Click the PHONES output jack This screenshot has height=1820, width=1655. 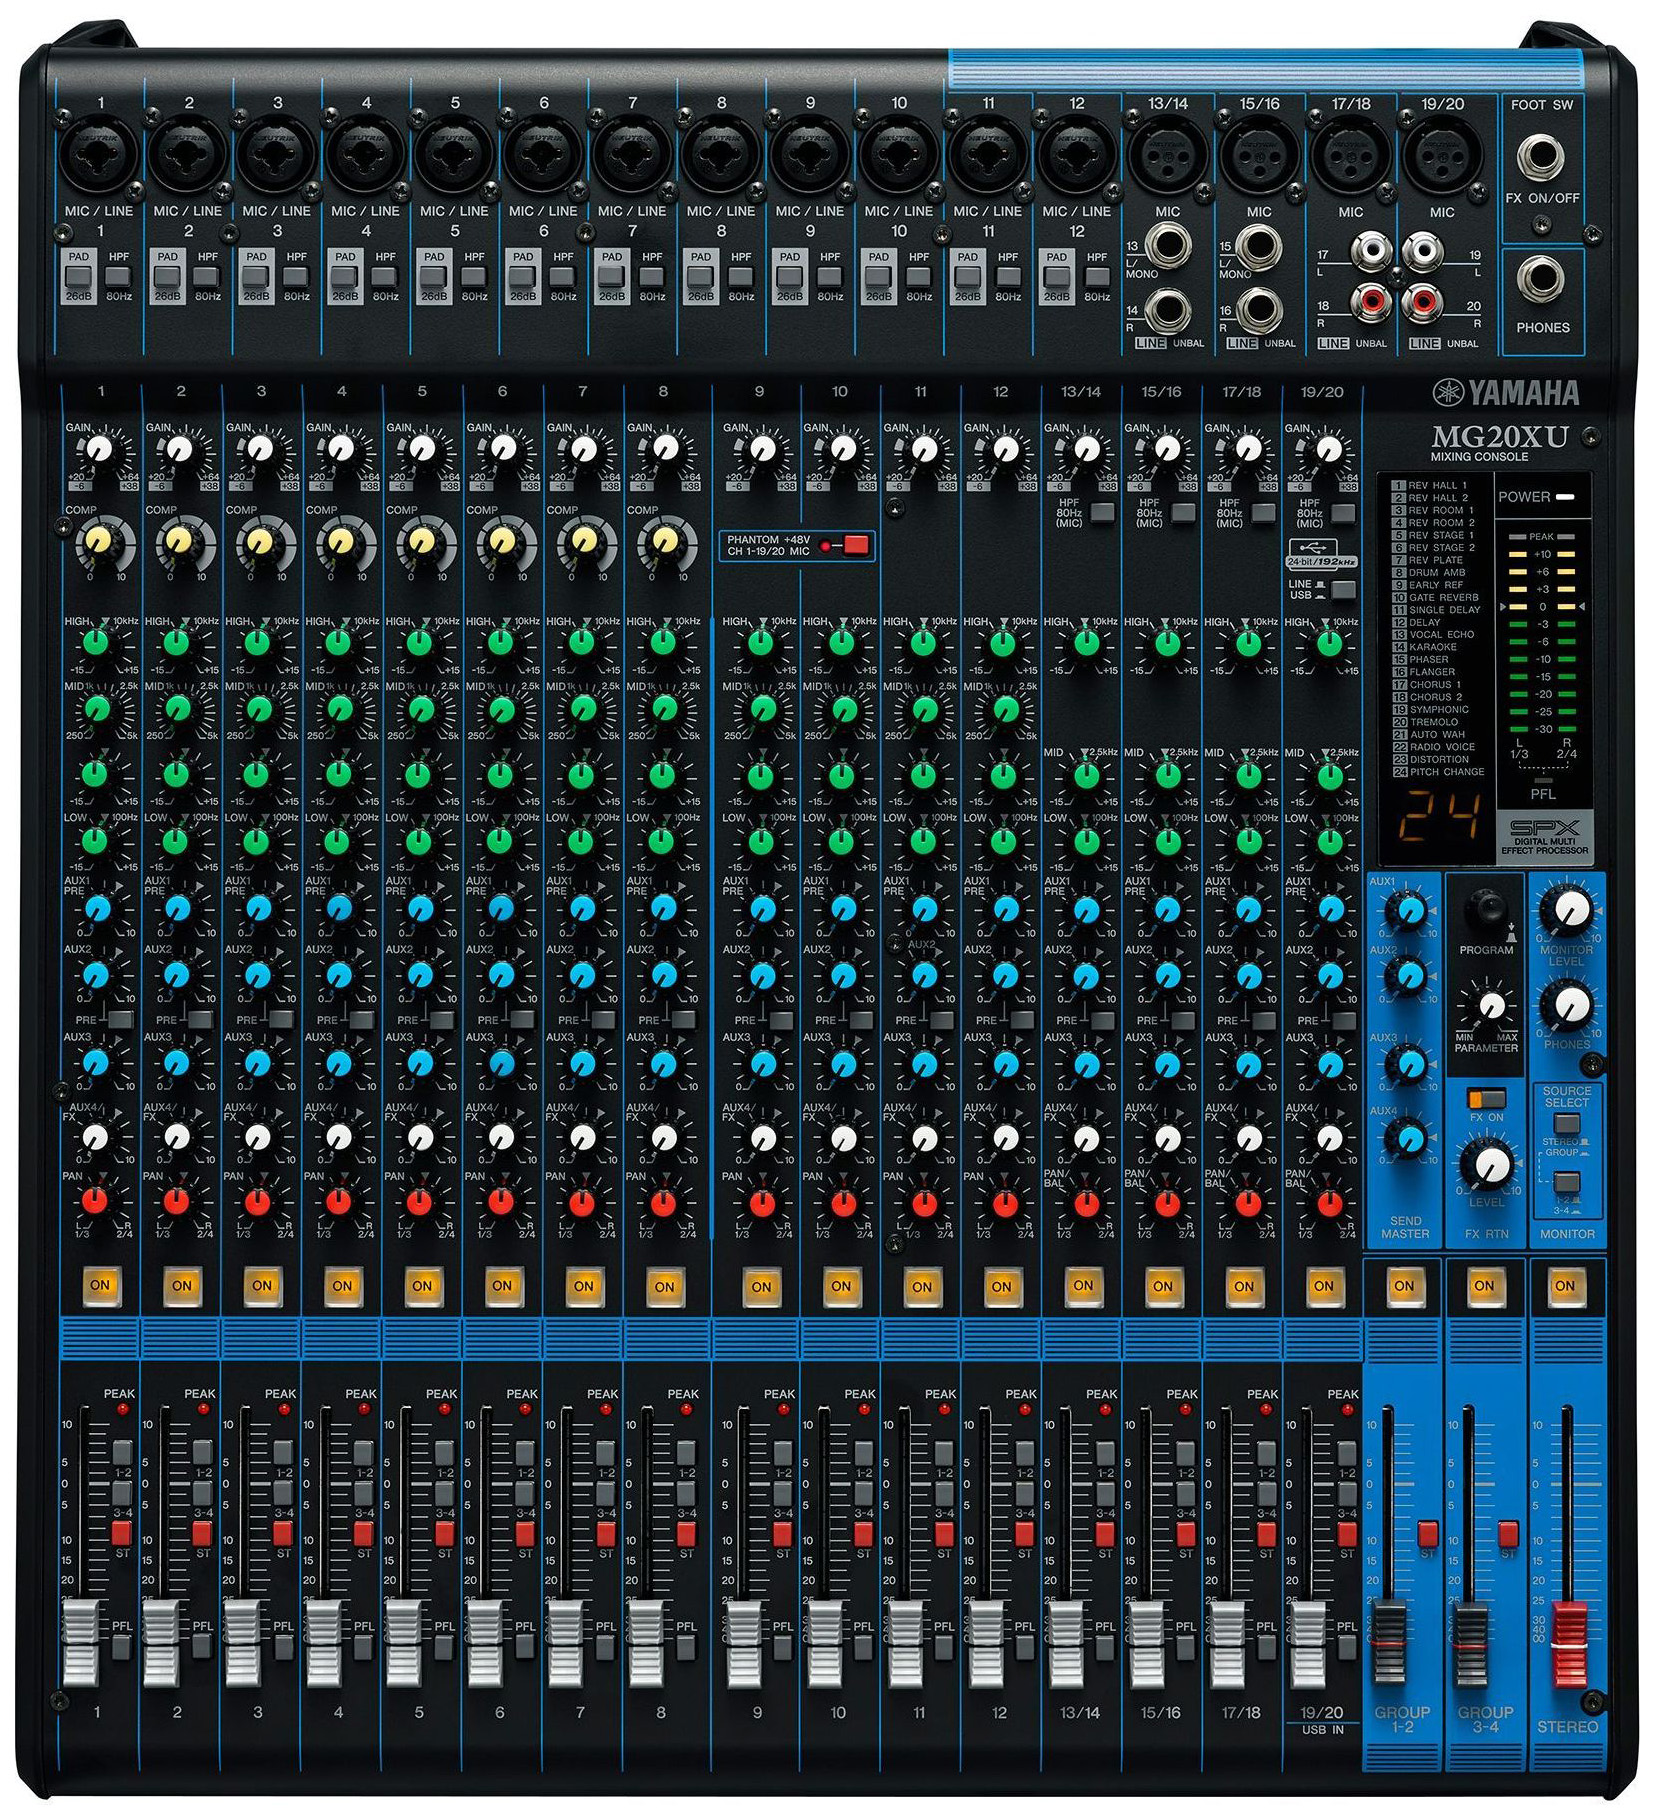pos(1541,282)
